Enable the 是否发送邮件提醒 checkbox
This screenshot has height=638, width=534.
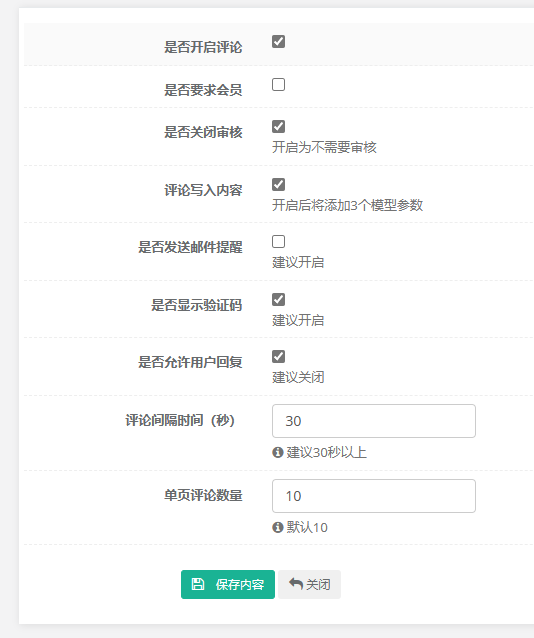click(278, 241)
